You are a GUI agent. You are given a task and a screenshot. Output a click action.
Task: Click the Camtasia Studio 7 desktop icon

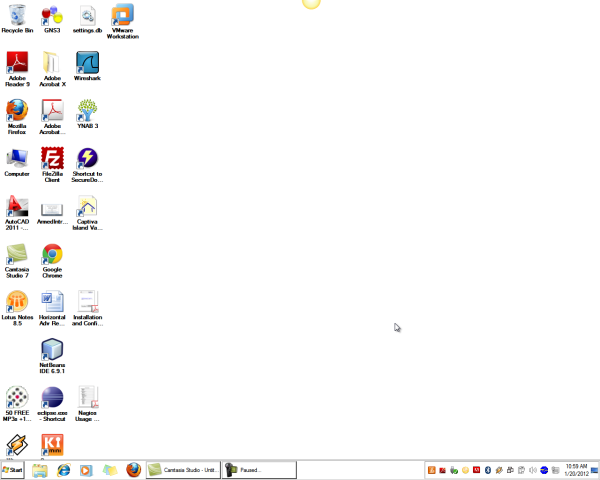pyautogui.click(x=17, y=254)
